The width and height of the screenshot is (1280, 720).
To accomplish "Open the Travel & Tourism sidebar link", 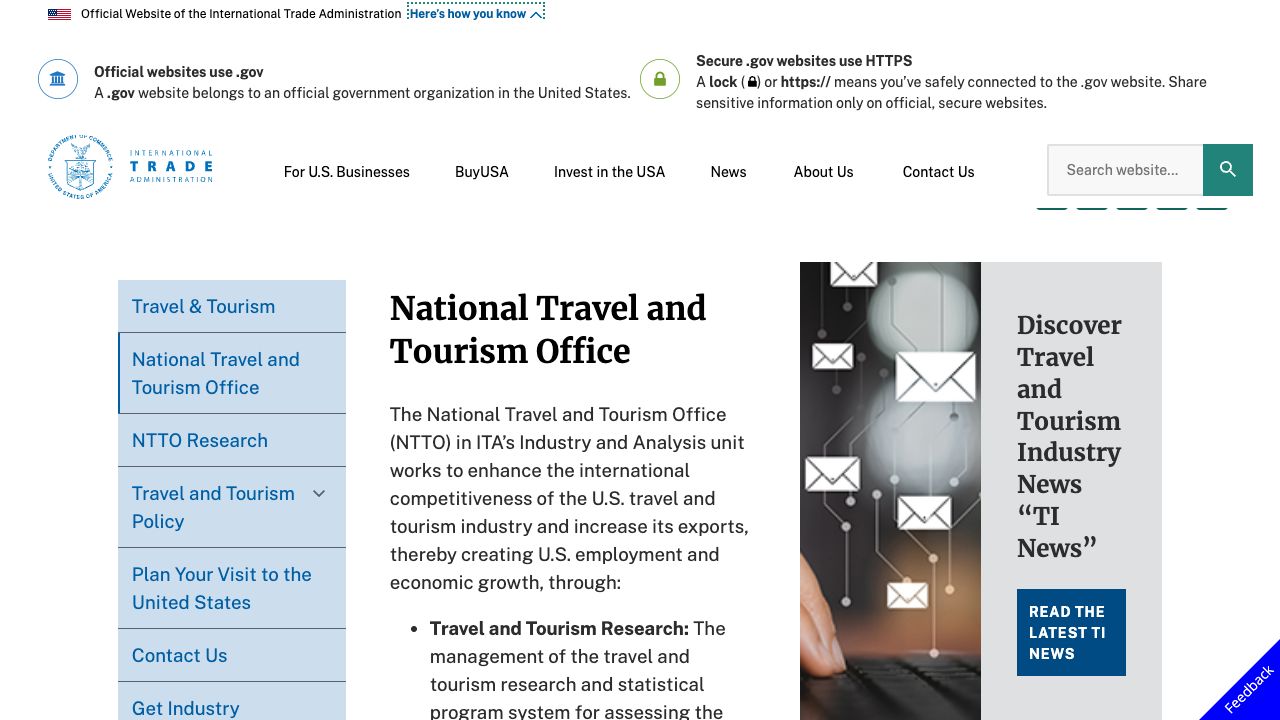I will click(x=203, y=306).
